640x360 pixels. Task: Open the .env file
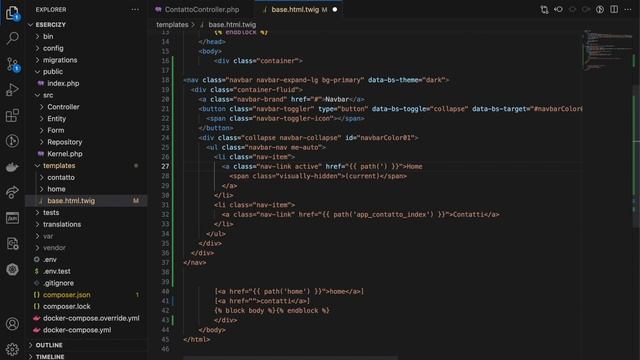click(50, 260)
